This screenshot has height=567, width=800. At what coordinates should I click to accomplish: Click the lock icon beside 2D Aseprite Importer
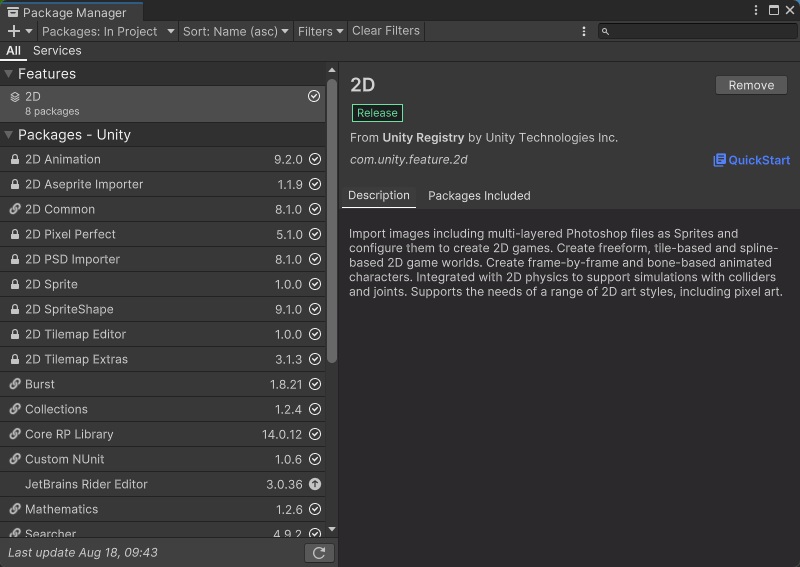(15, 184)
